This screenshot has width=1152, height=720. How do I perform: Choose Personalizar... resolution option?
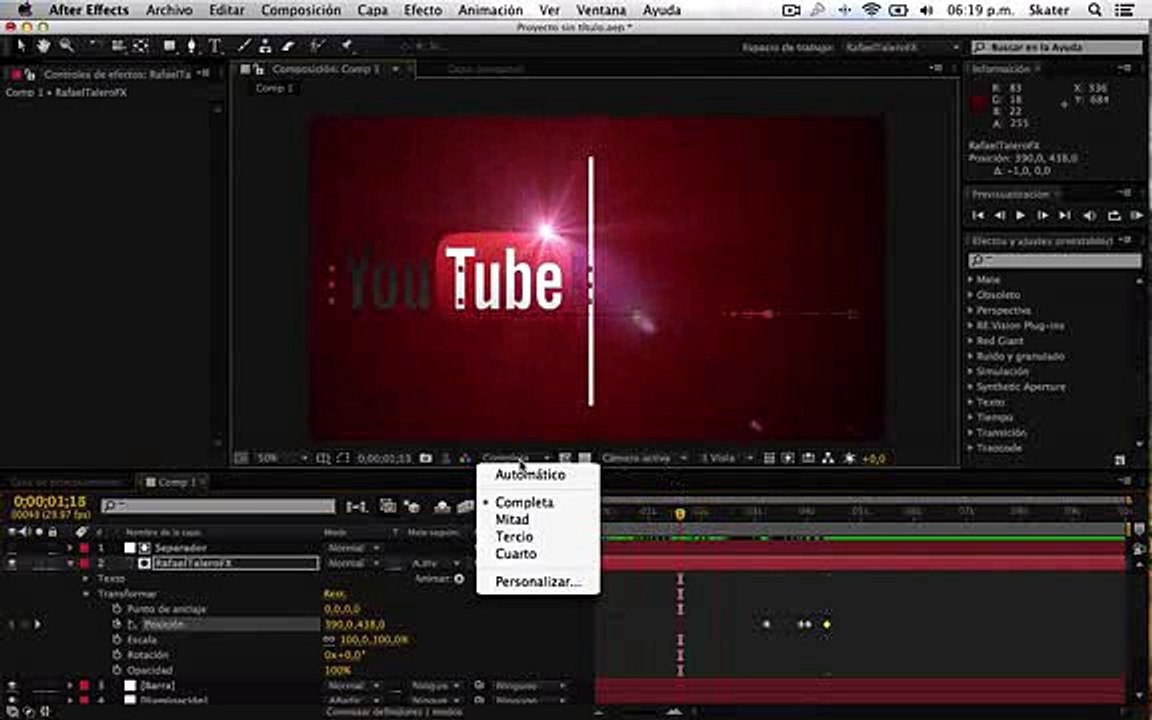click(538, 581)
